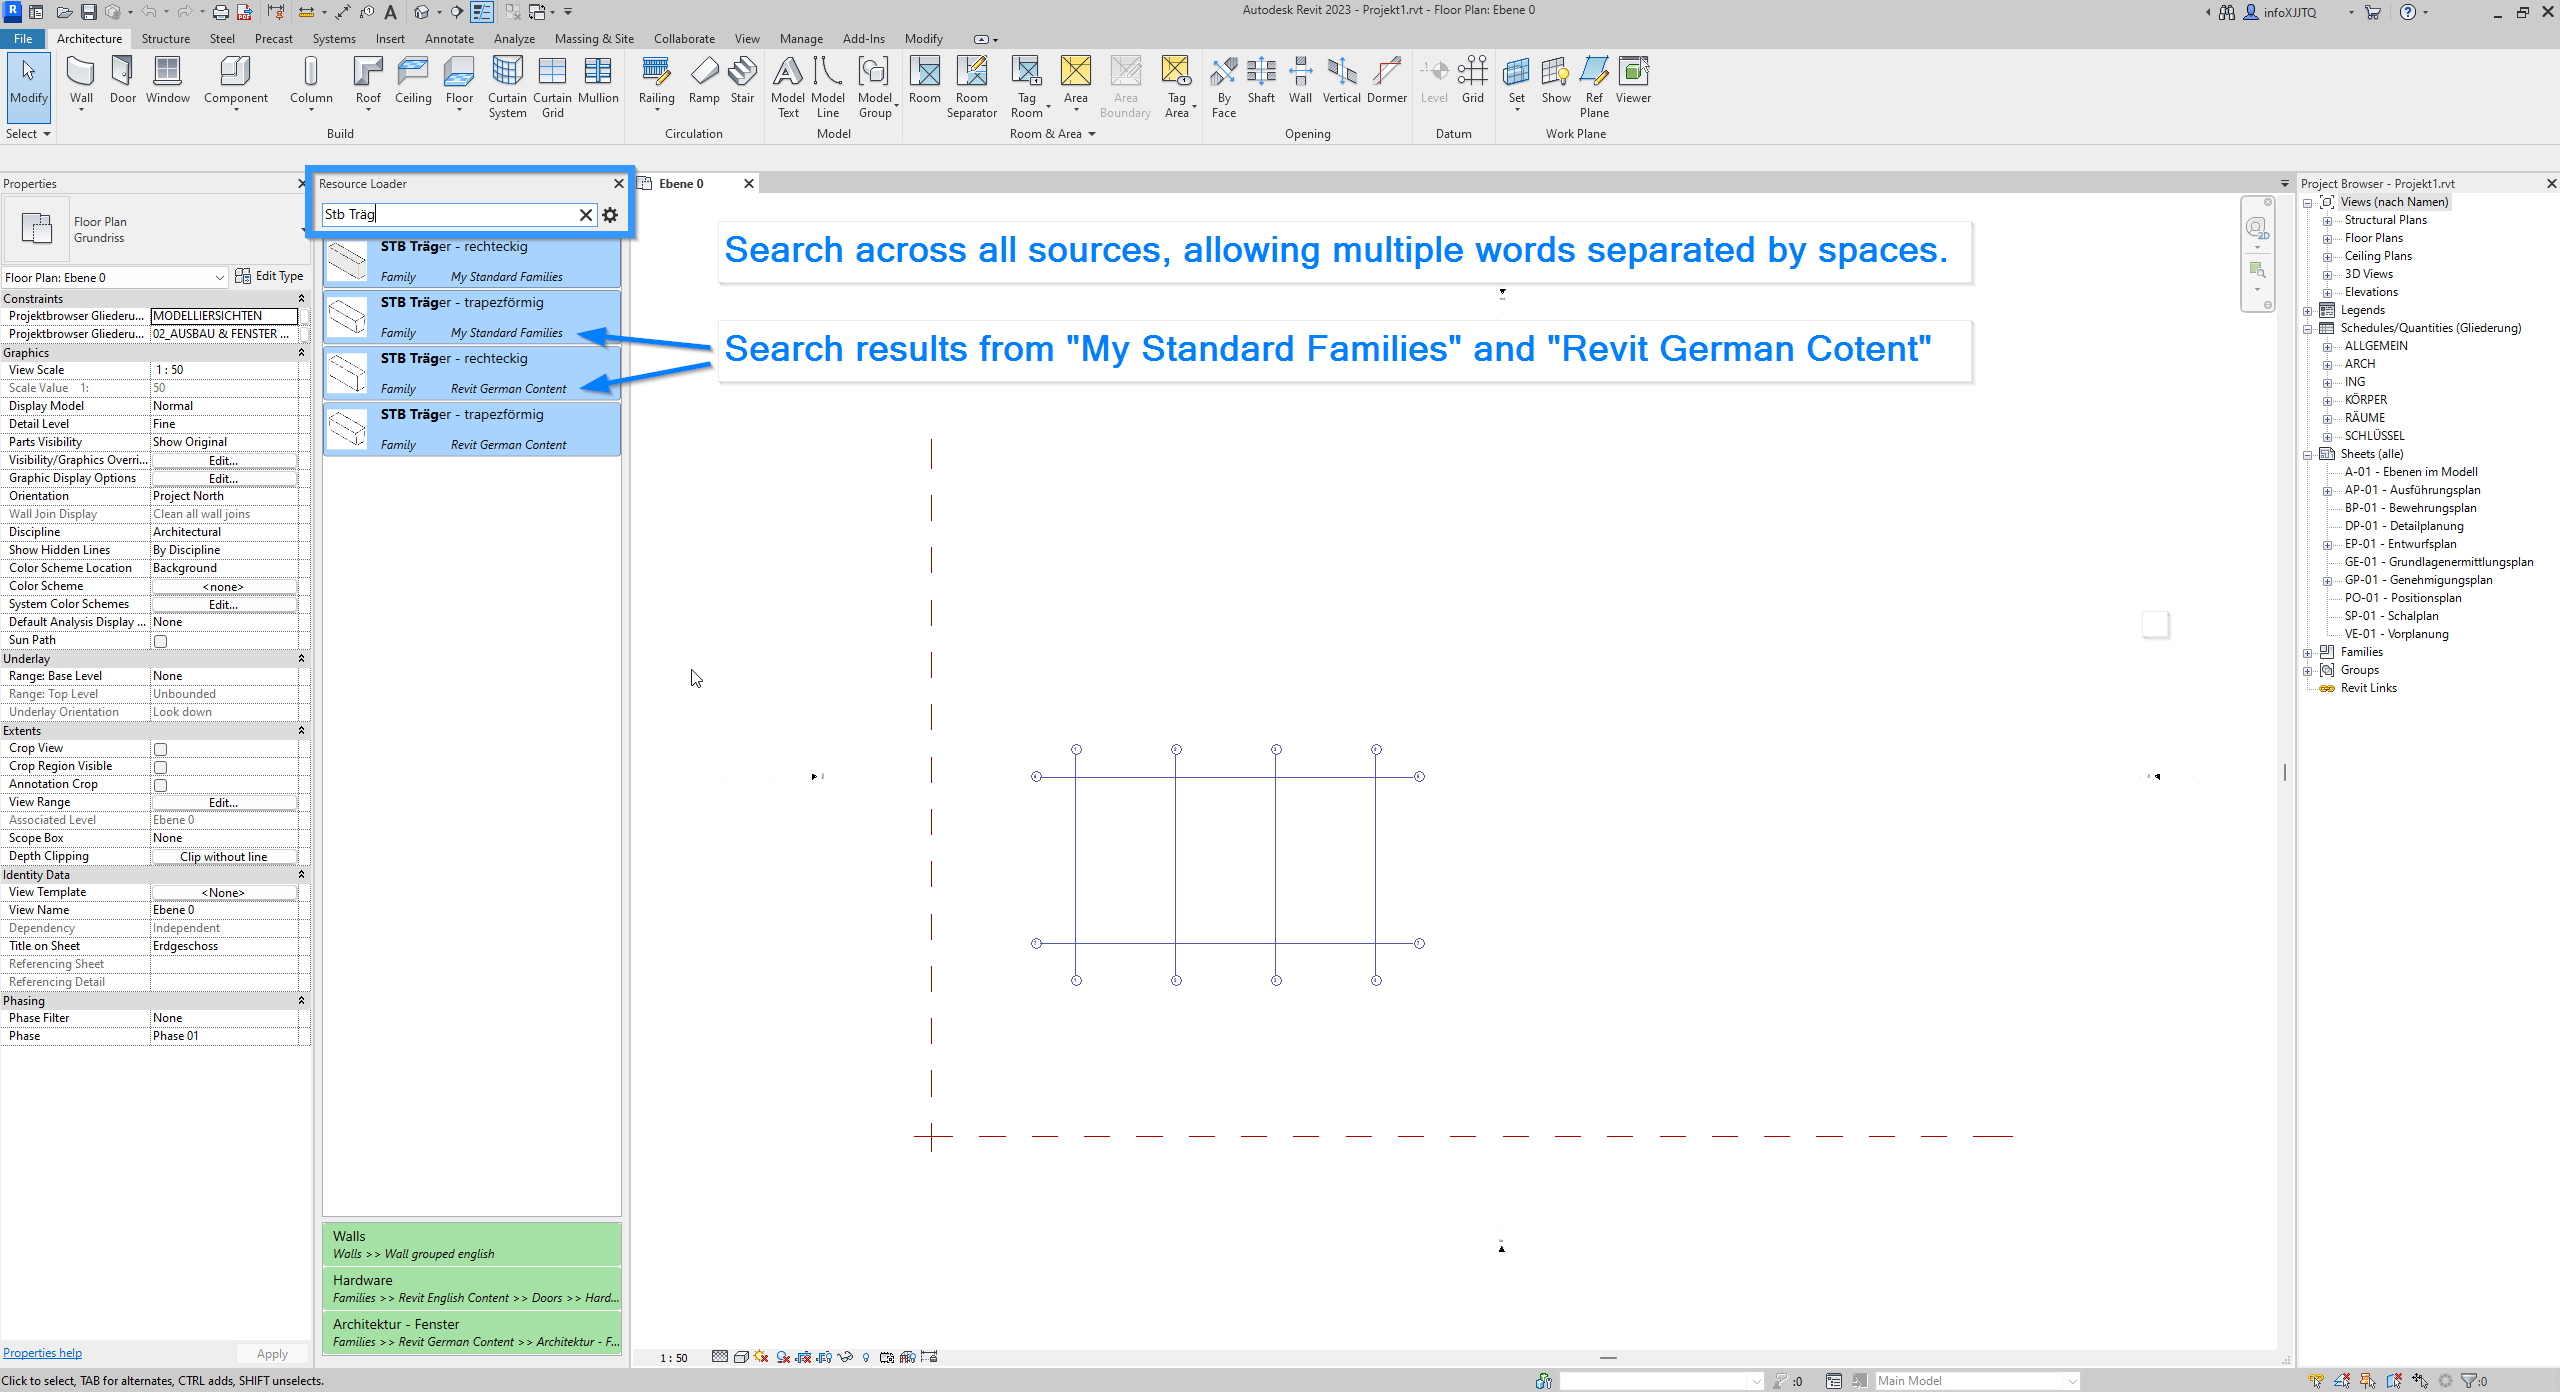Expand the Floor Plans tree node

[x=2327, y=239]
